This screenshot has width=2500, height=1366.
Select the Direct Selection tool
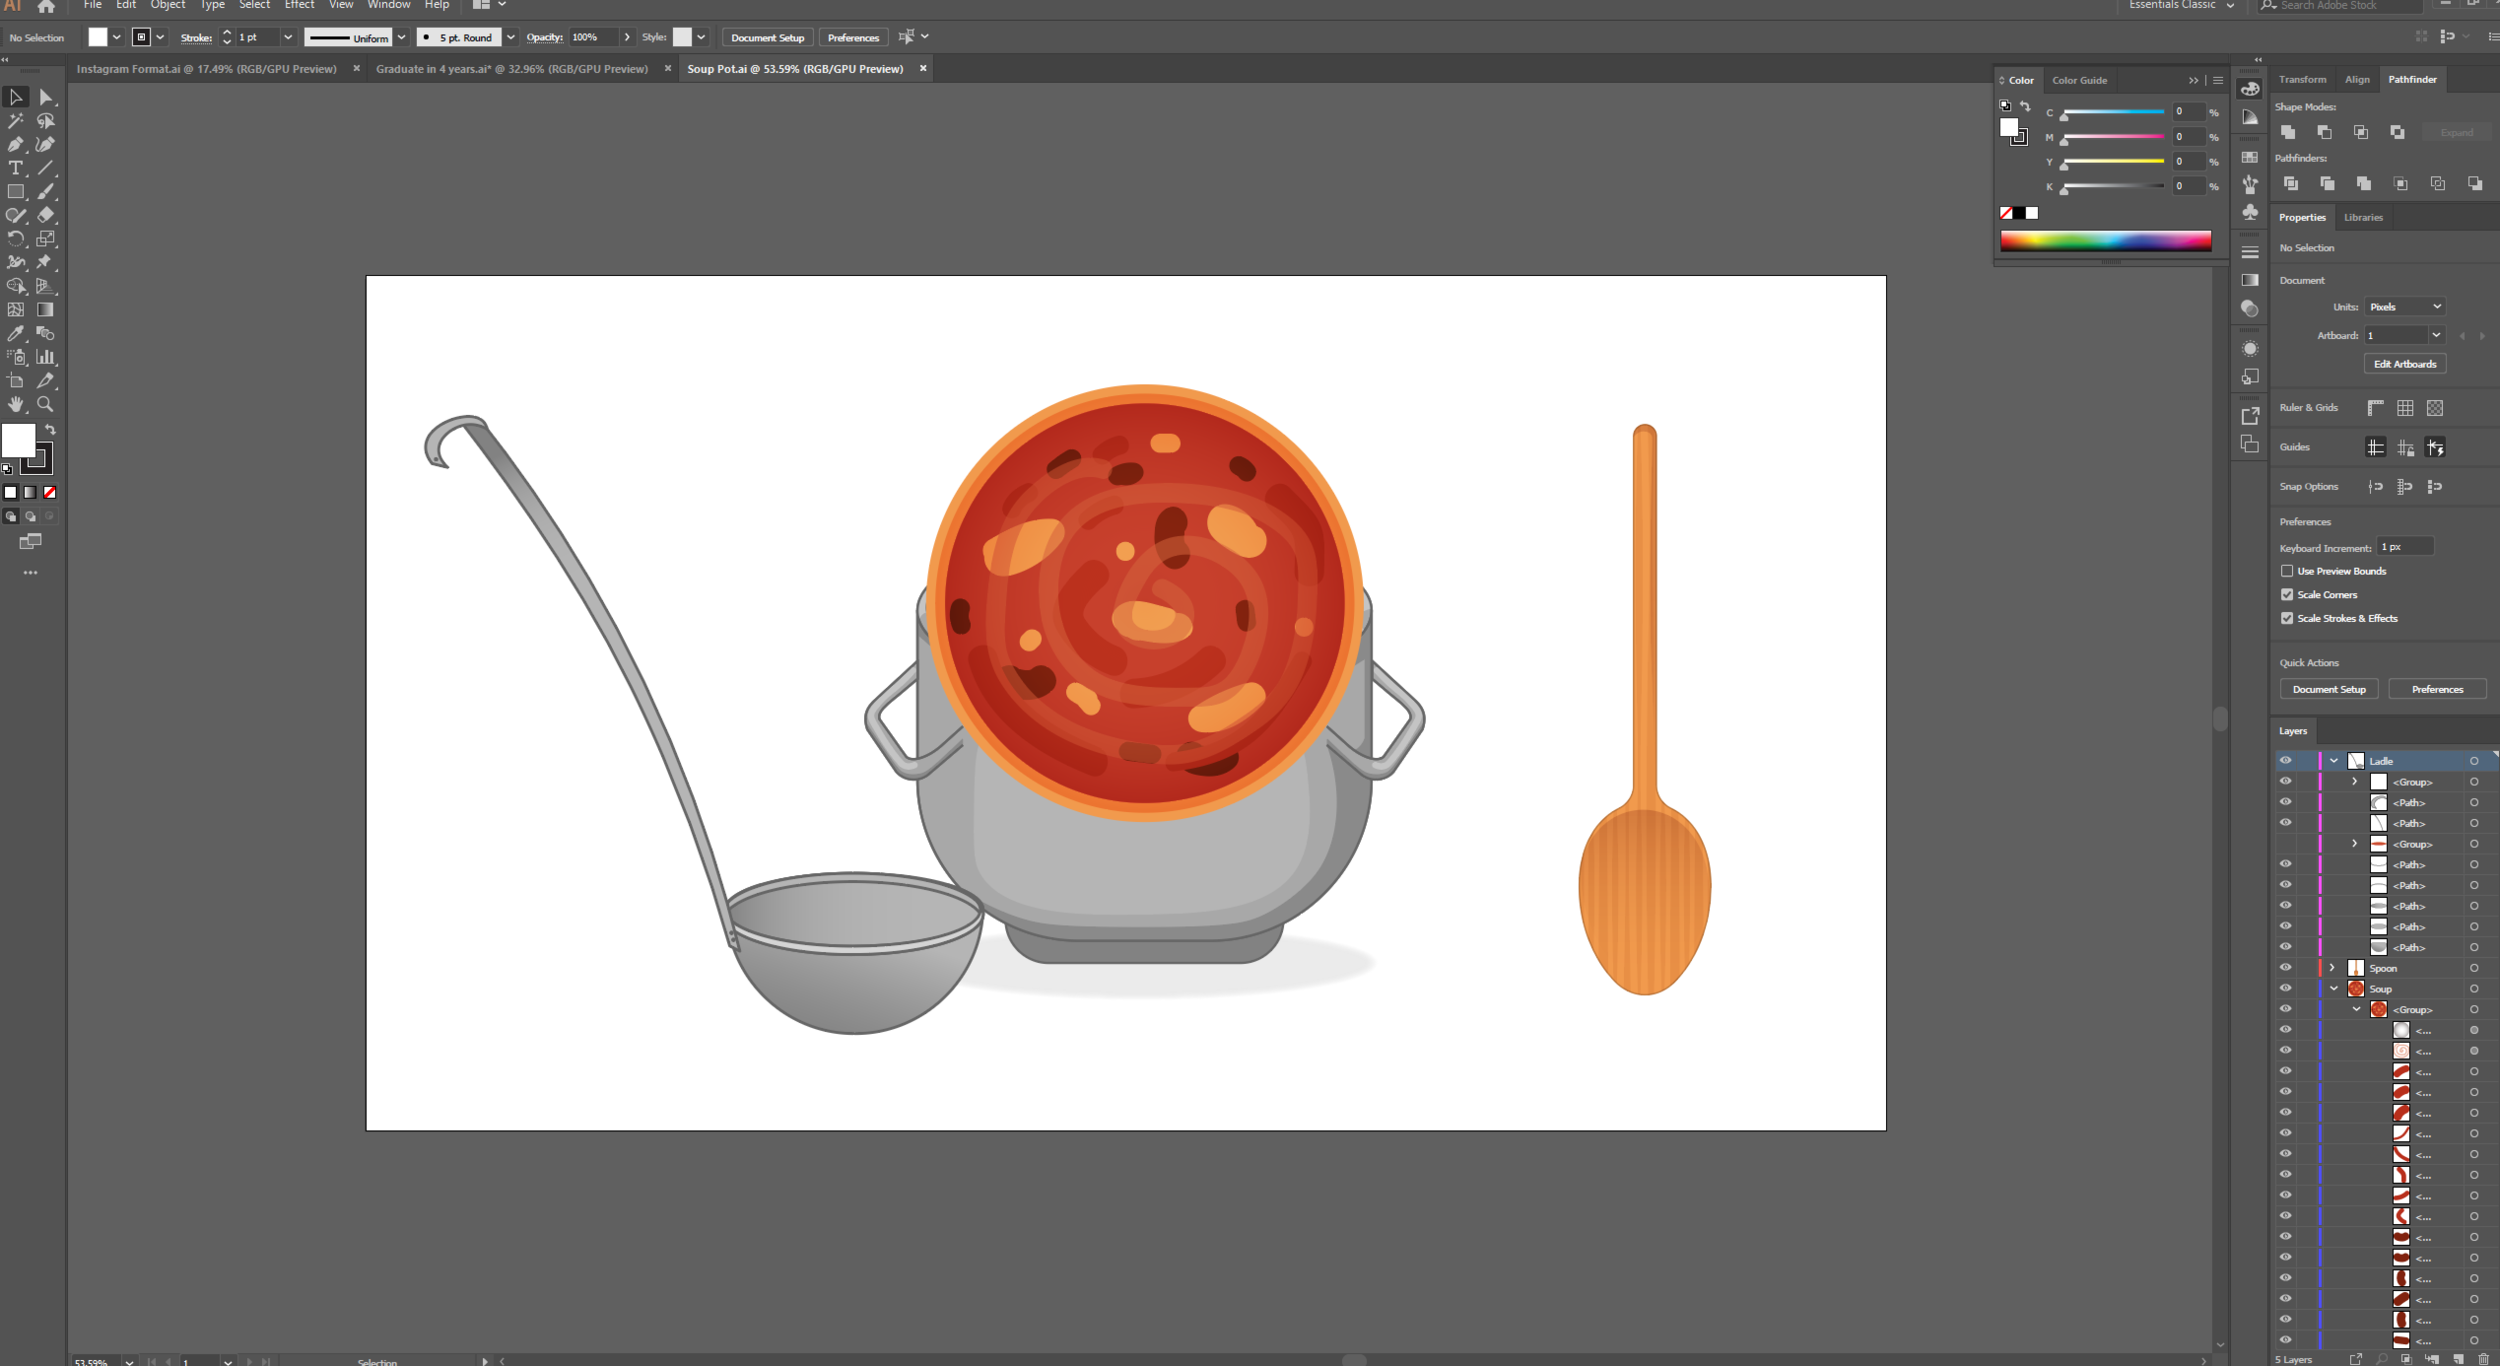pos(46,98)
